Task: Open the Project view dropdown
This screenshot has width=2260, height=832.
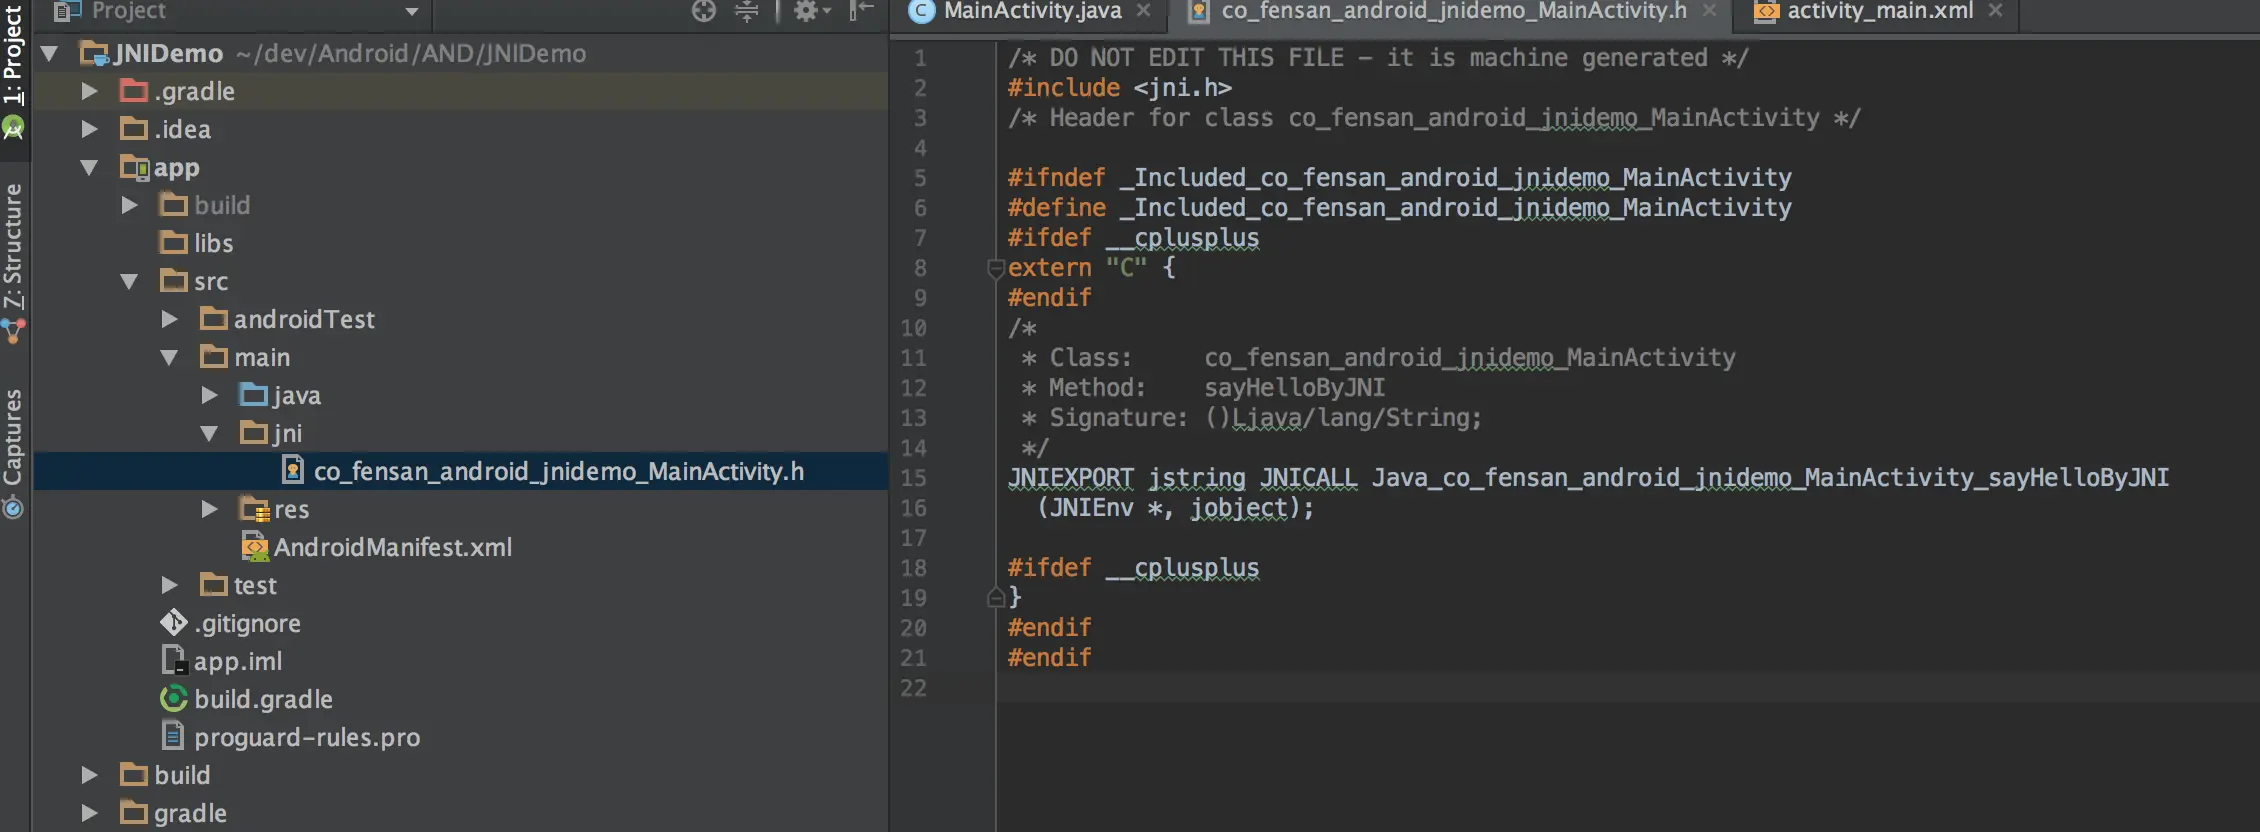Action: [412, 12]
